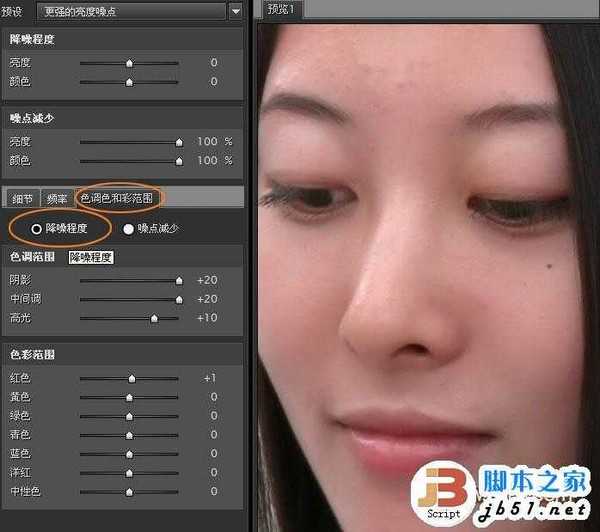
Task: Click the 红色 color range slider handle
Action: pyautogui.click(x=131, y=378)
